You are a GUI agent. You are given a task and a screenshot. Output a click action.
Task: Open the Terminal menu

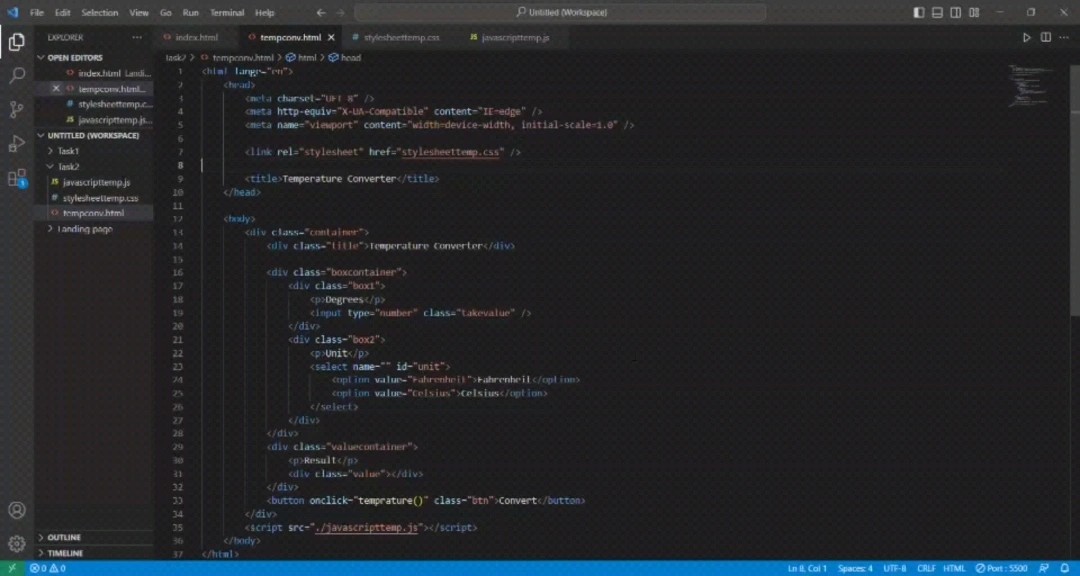227,13
